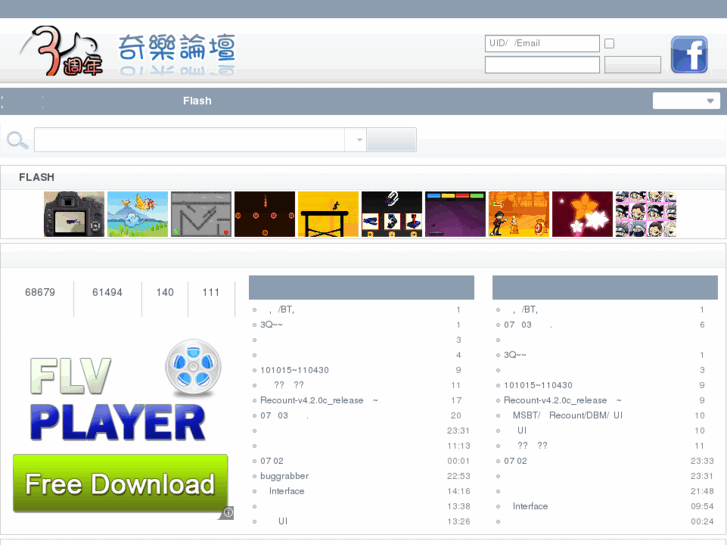Open '101015~110430' thread in left list
This screenshot has width=727, height=545.
[x=294, y=370]
